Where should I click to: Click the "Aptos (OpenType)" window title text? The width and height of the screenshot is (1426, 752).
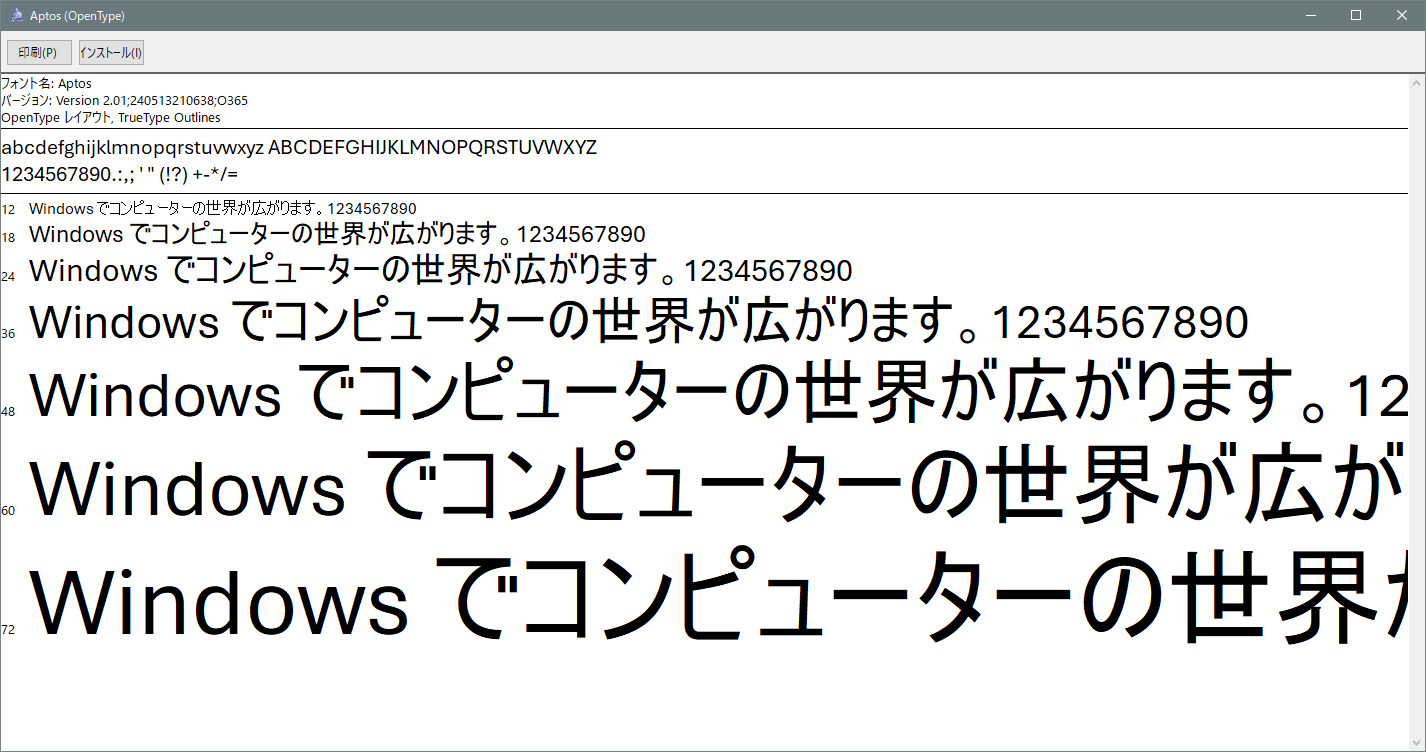pyautogui.click(x=78, y=16)
